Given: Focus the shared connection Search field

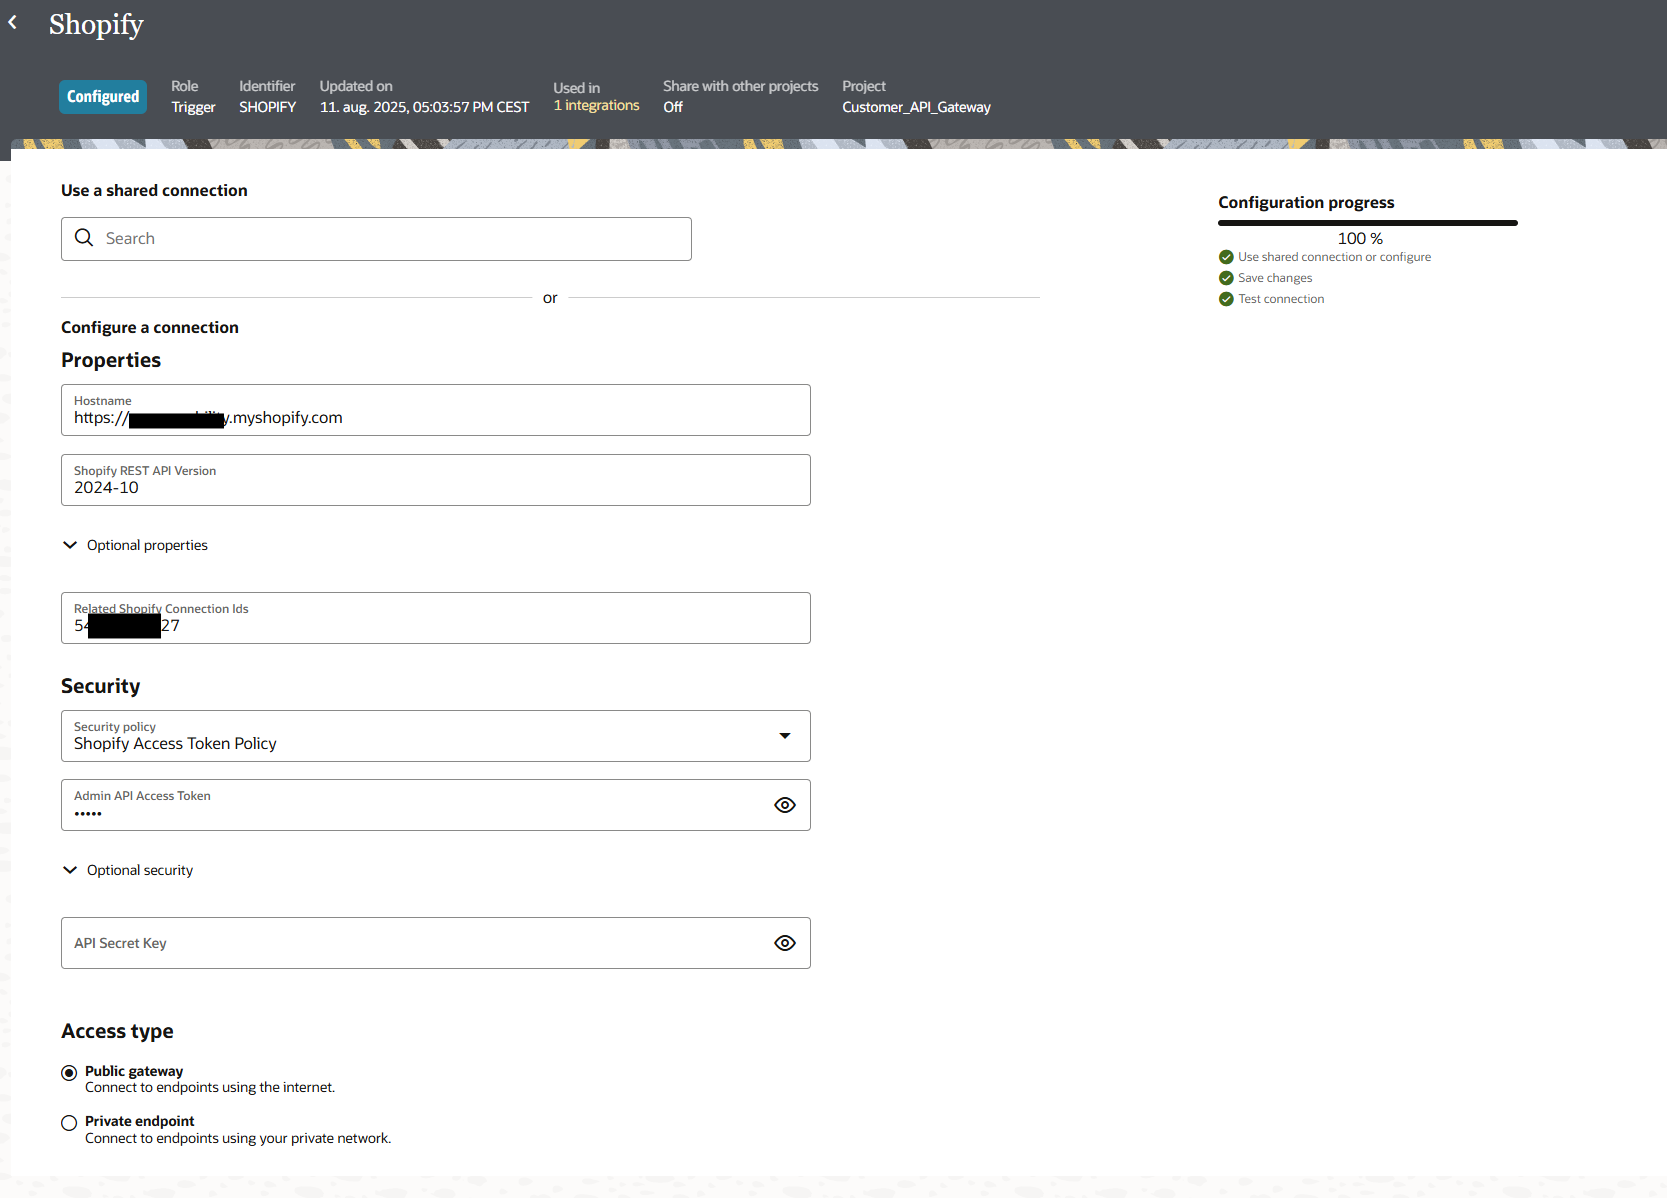Looking at the screenshot, I should click(x=376, y=239).
